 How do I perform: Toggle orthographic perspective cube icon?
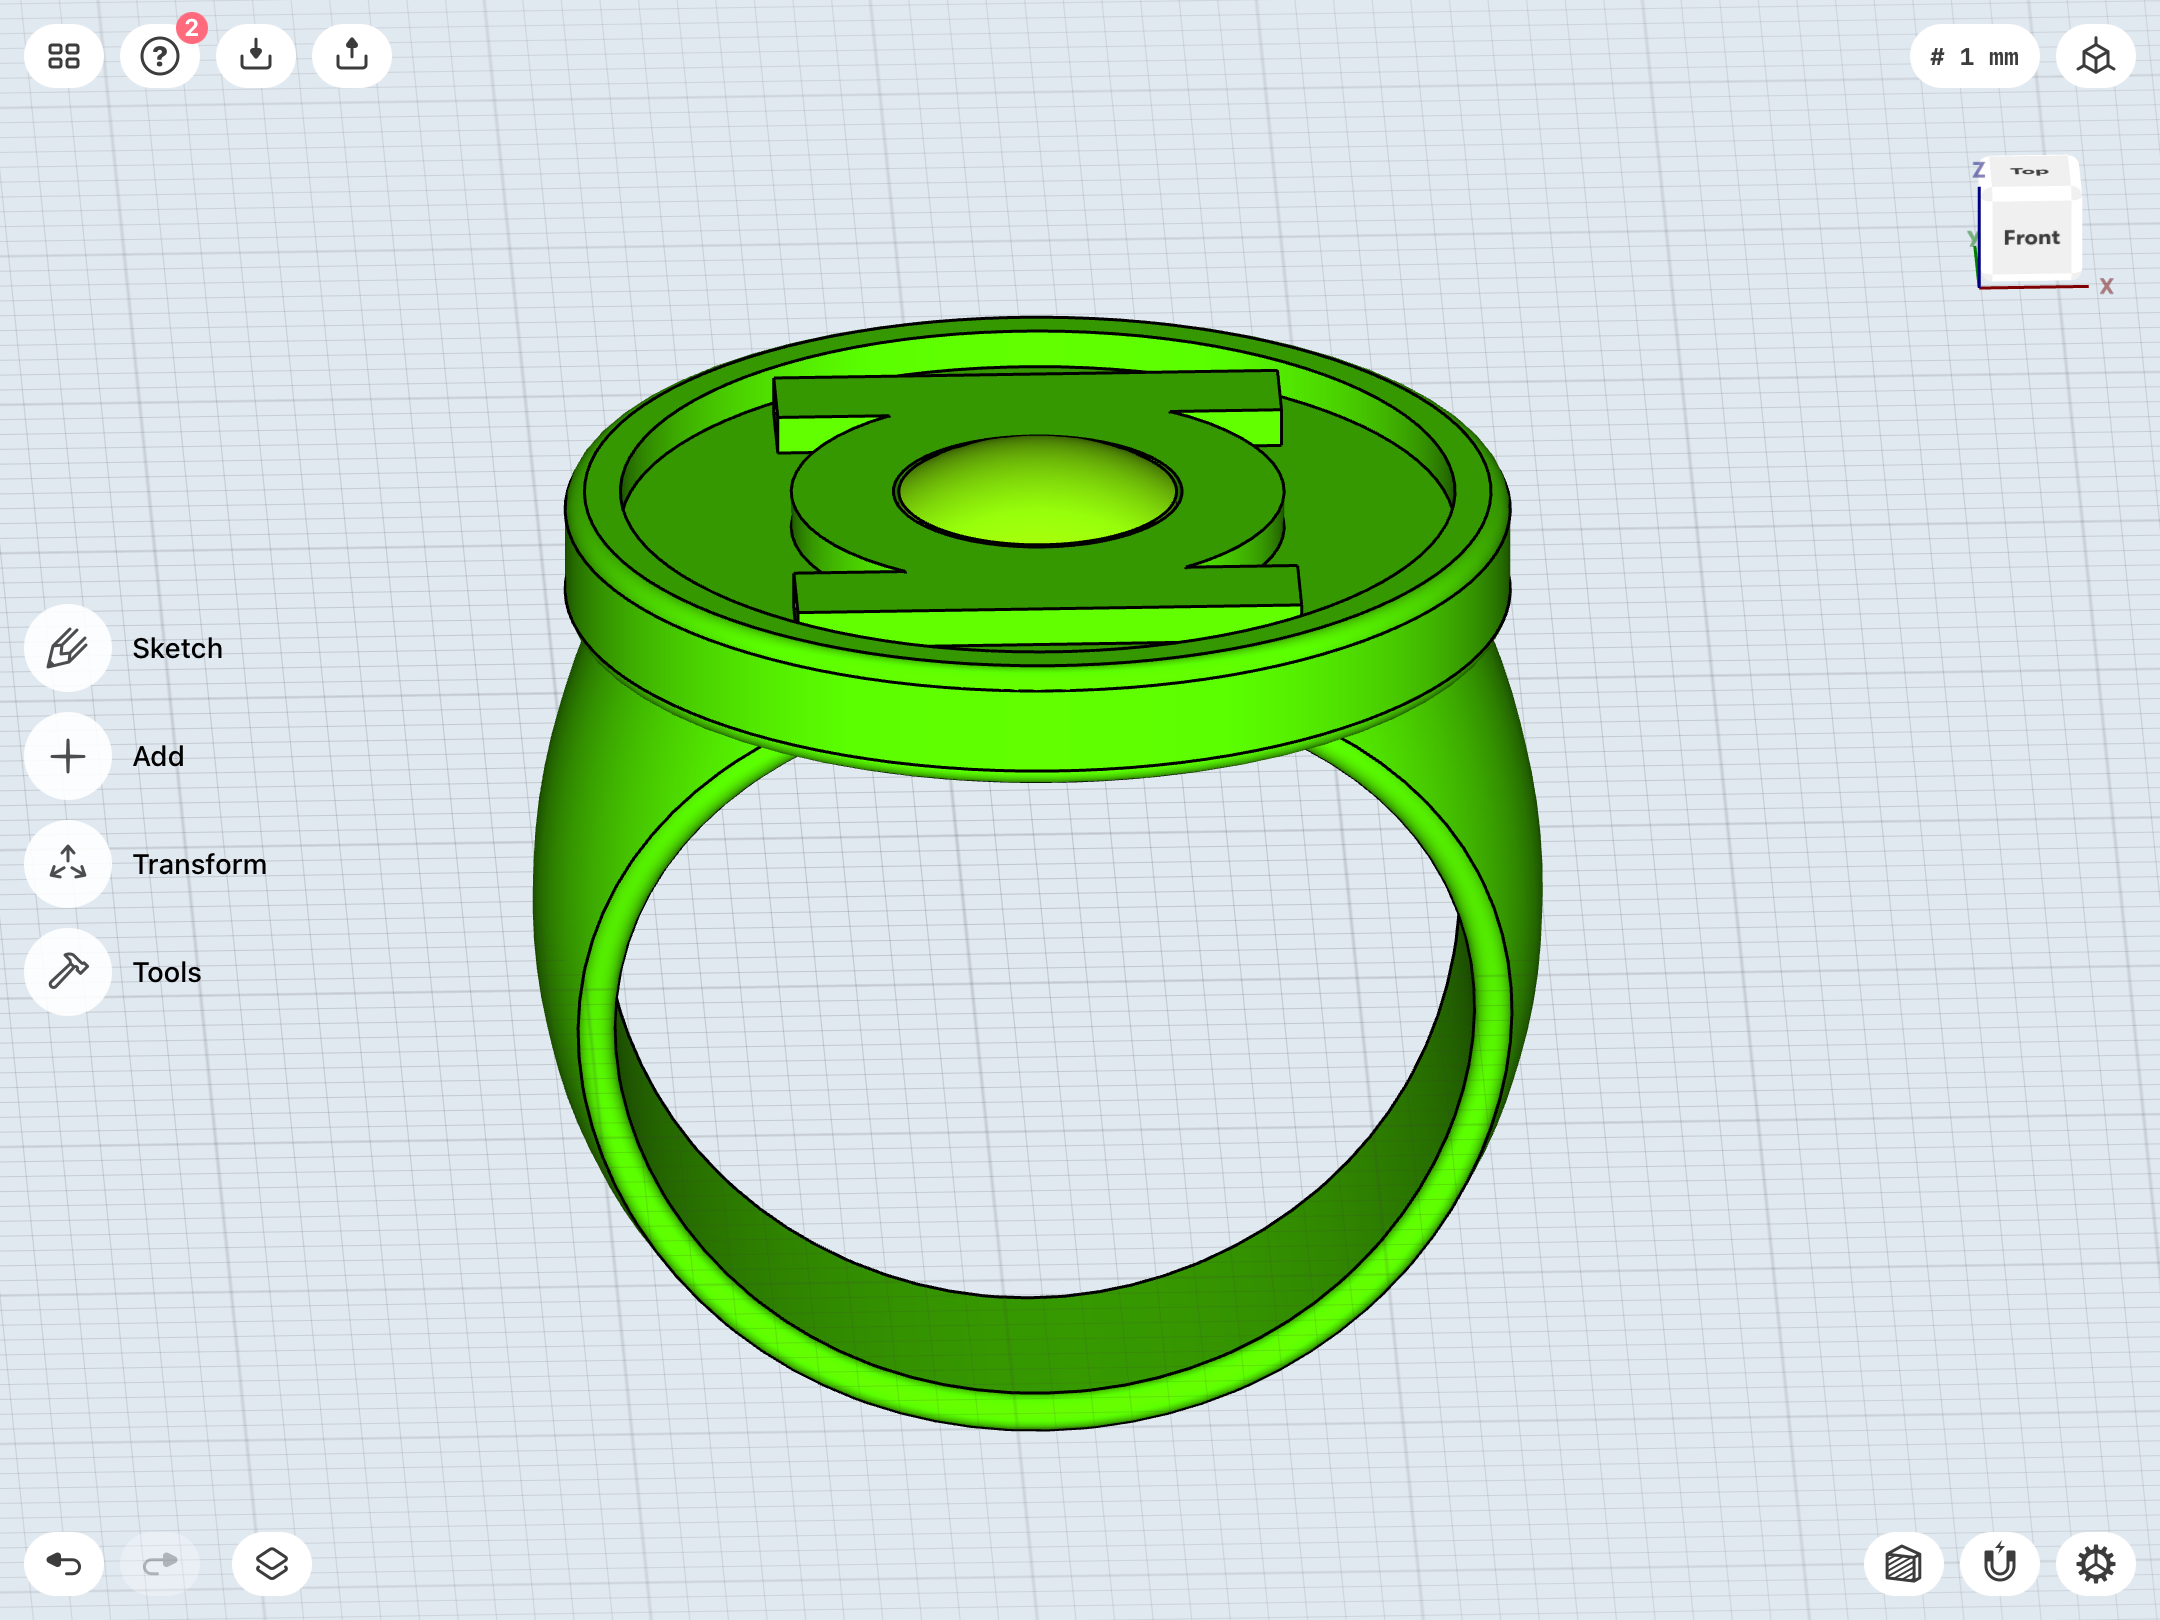tap(2096, 56)
